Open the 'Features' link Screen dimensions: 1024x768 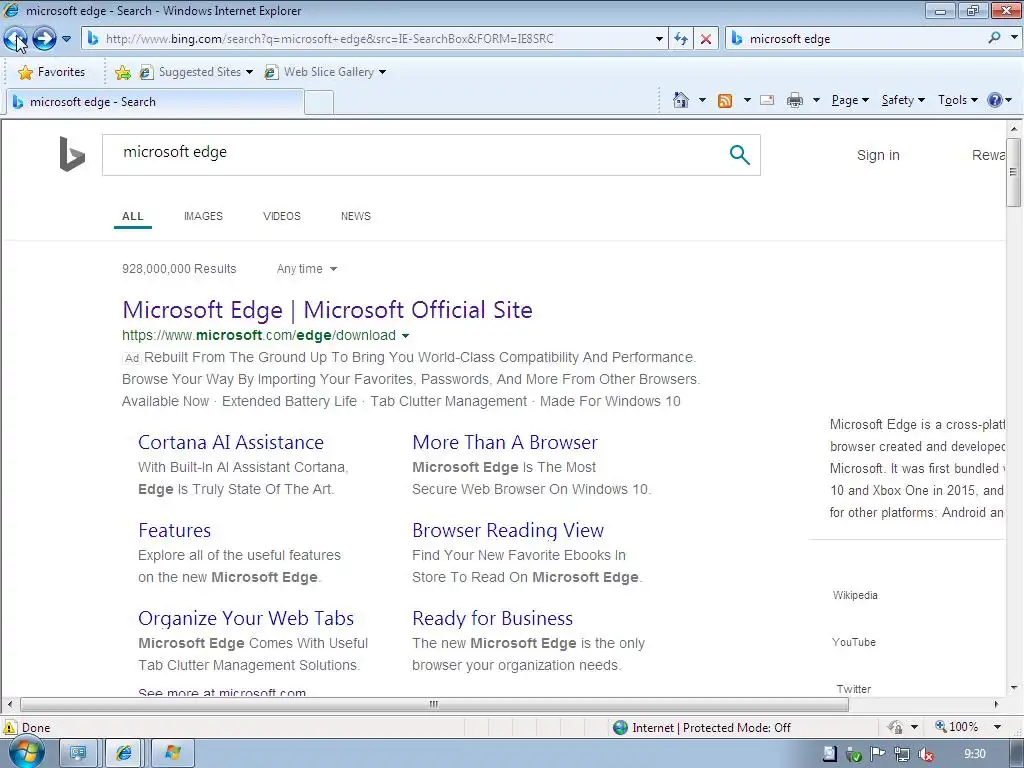pos(174,530)
